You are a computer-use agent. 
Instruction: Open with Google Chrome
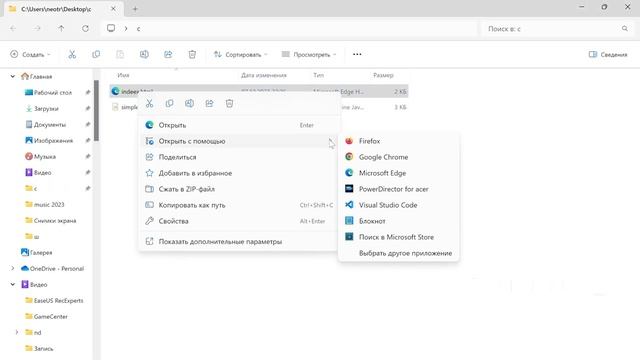click(x=399, y=157)
